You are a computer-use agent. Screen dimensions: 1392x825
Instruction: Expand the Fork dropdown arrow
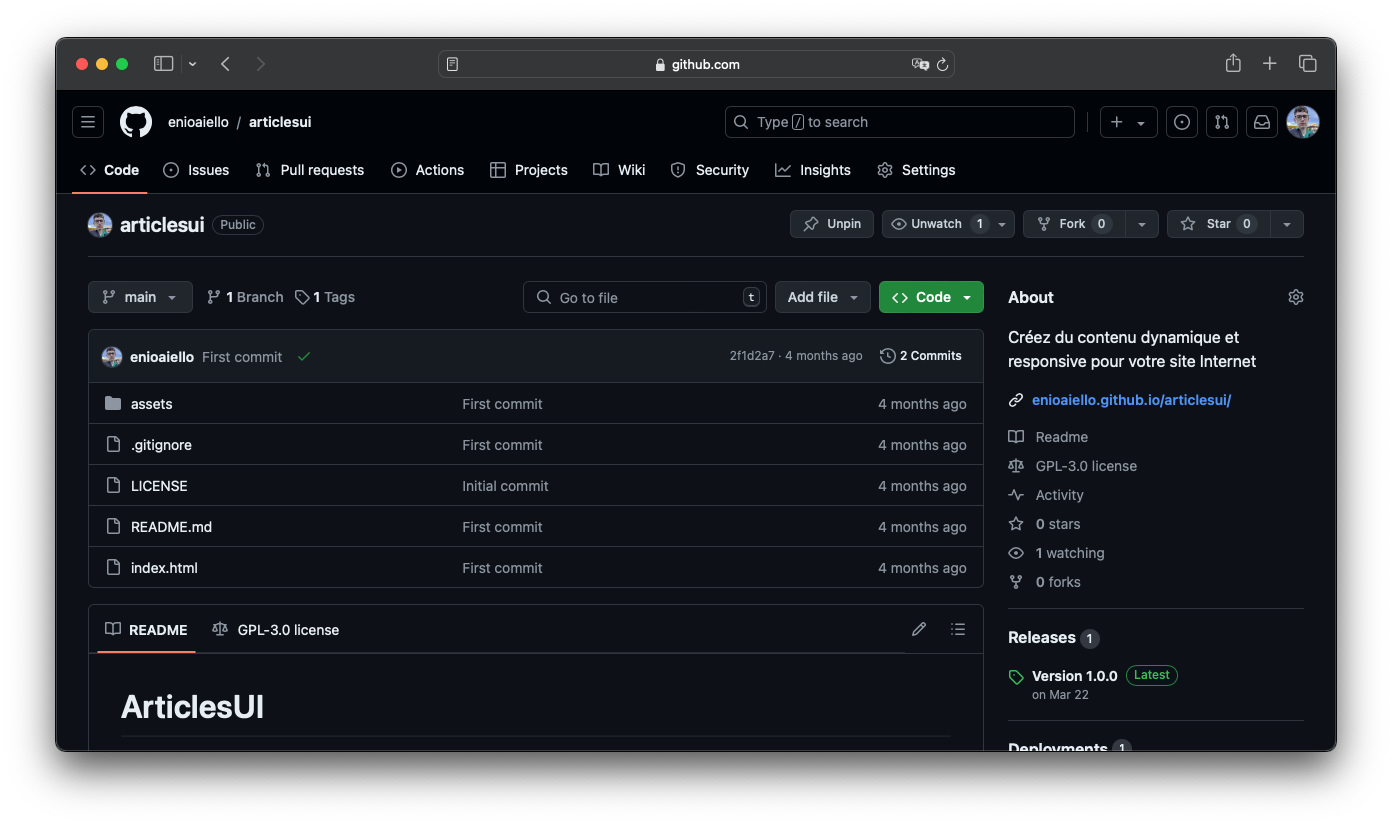[x=1142, y=224]
